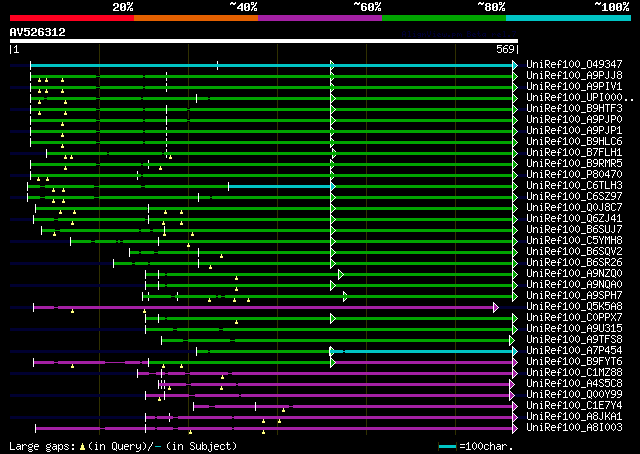The height and width of the screenshot is (454, 640).
Task: Select the UniRef100_C6SZ97 label
Action: click(x=574, y=197)
